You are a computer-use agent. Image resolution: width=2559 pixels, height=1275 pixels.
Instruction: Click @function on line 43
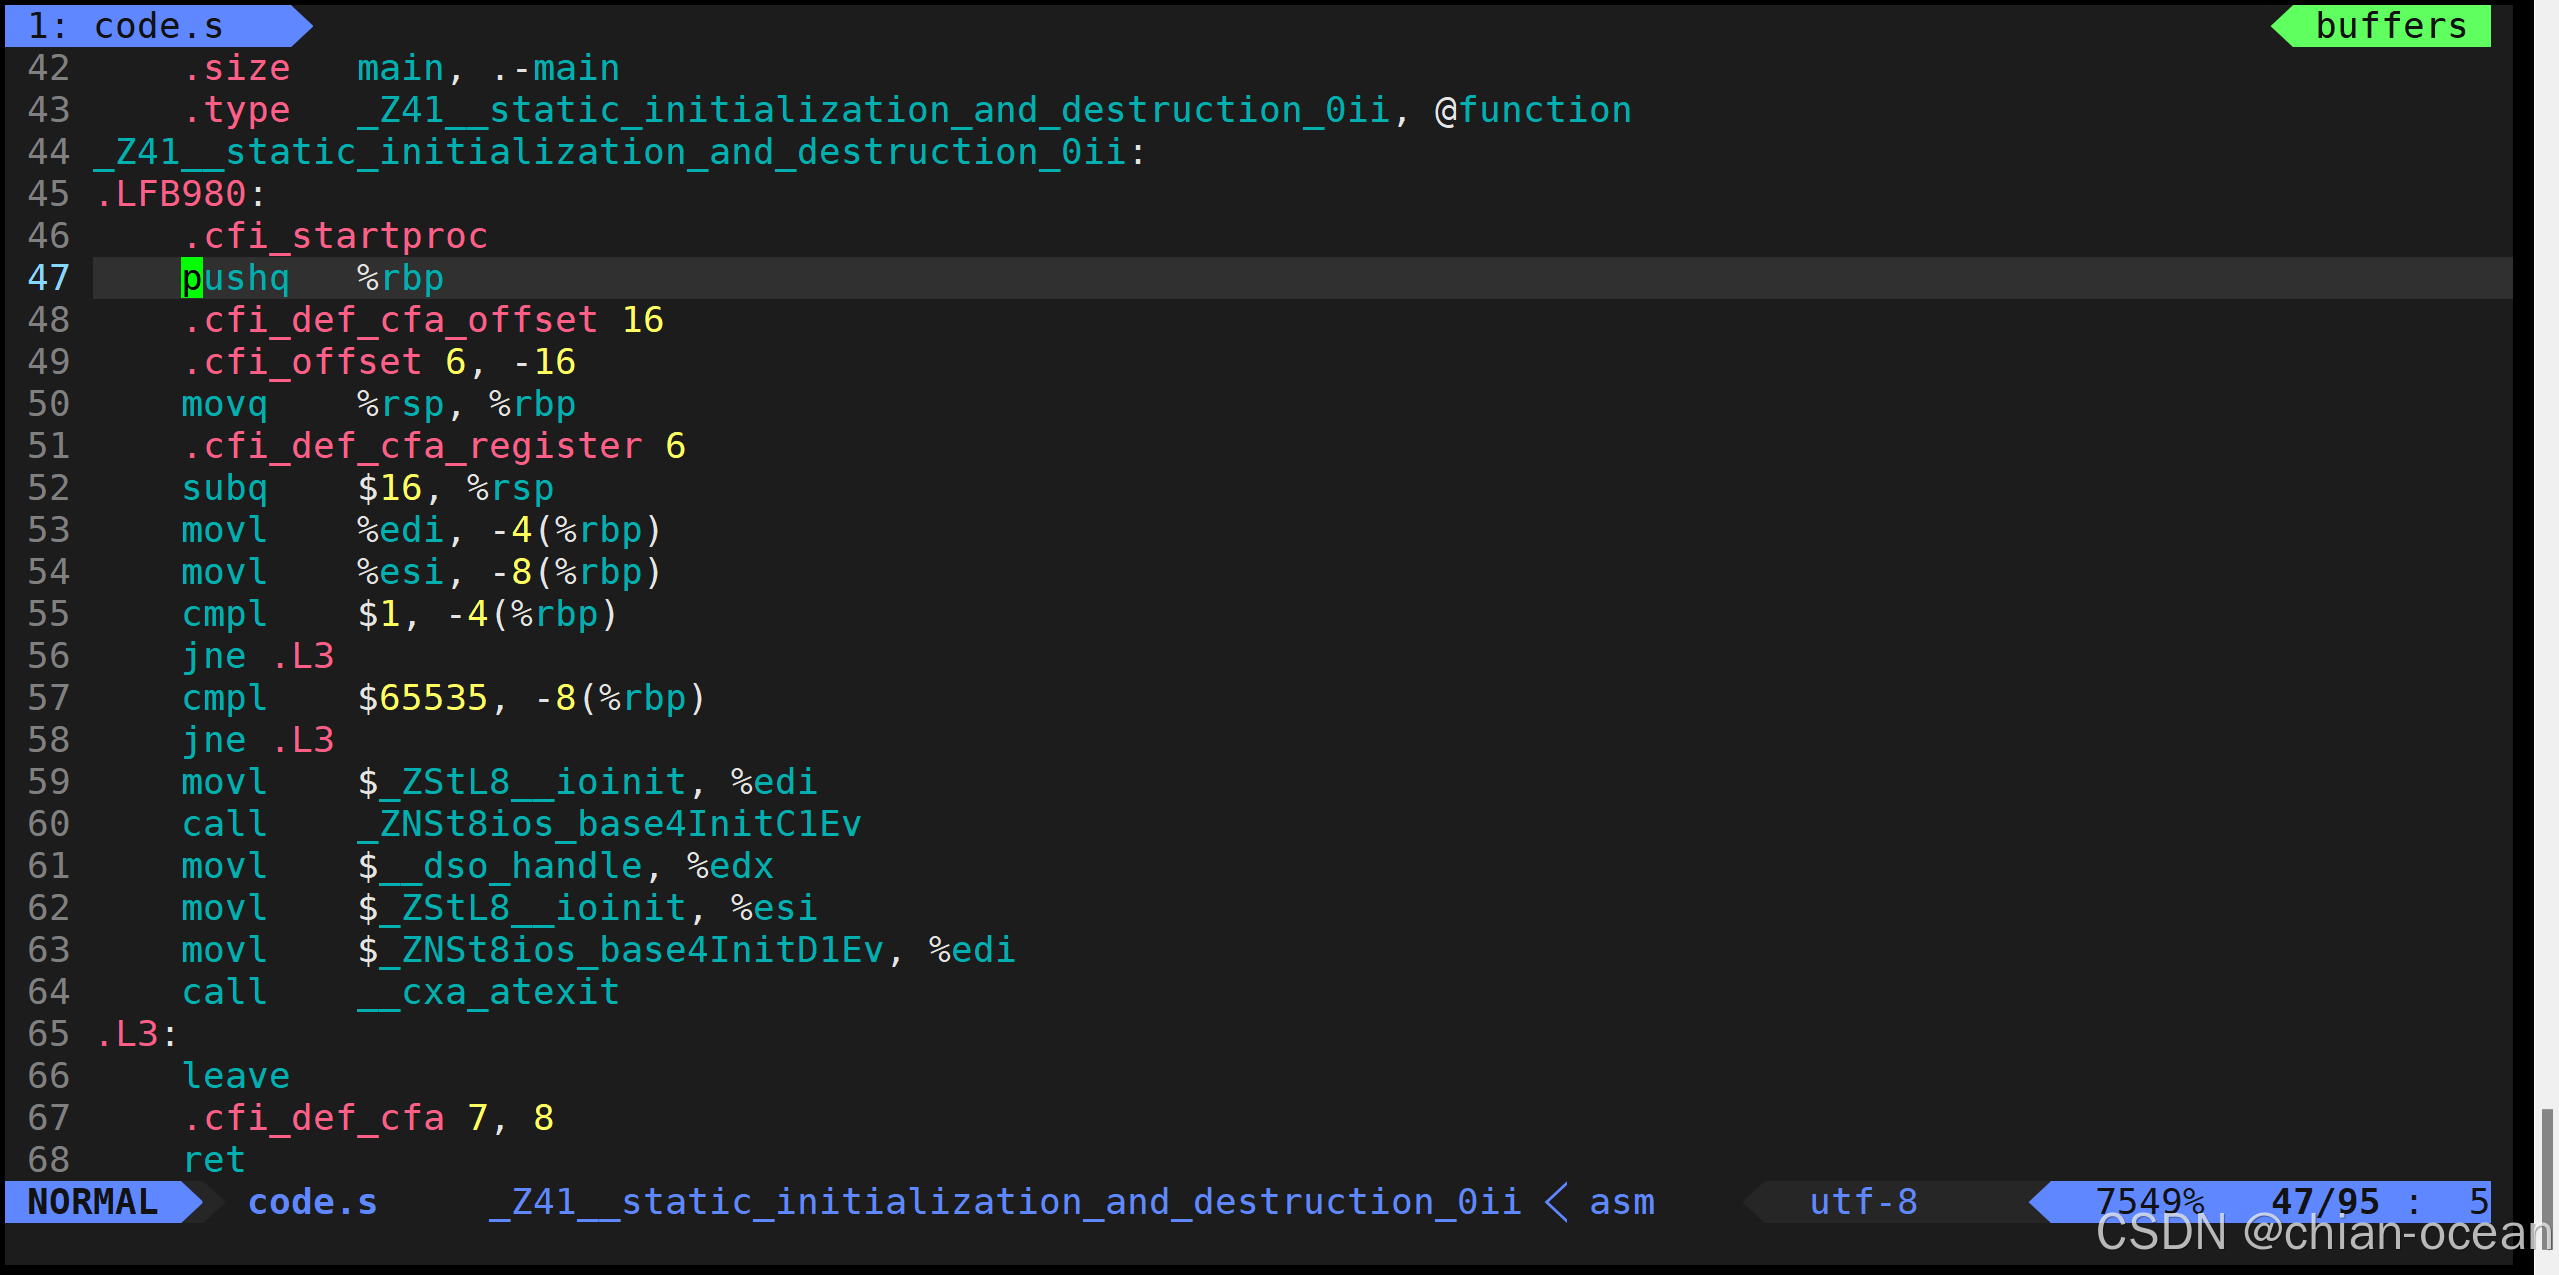point(1533,110)
